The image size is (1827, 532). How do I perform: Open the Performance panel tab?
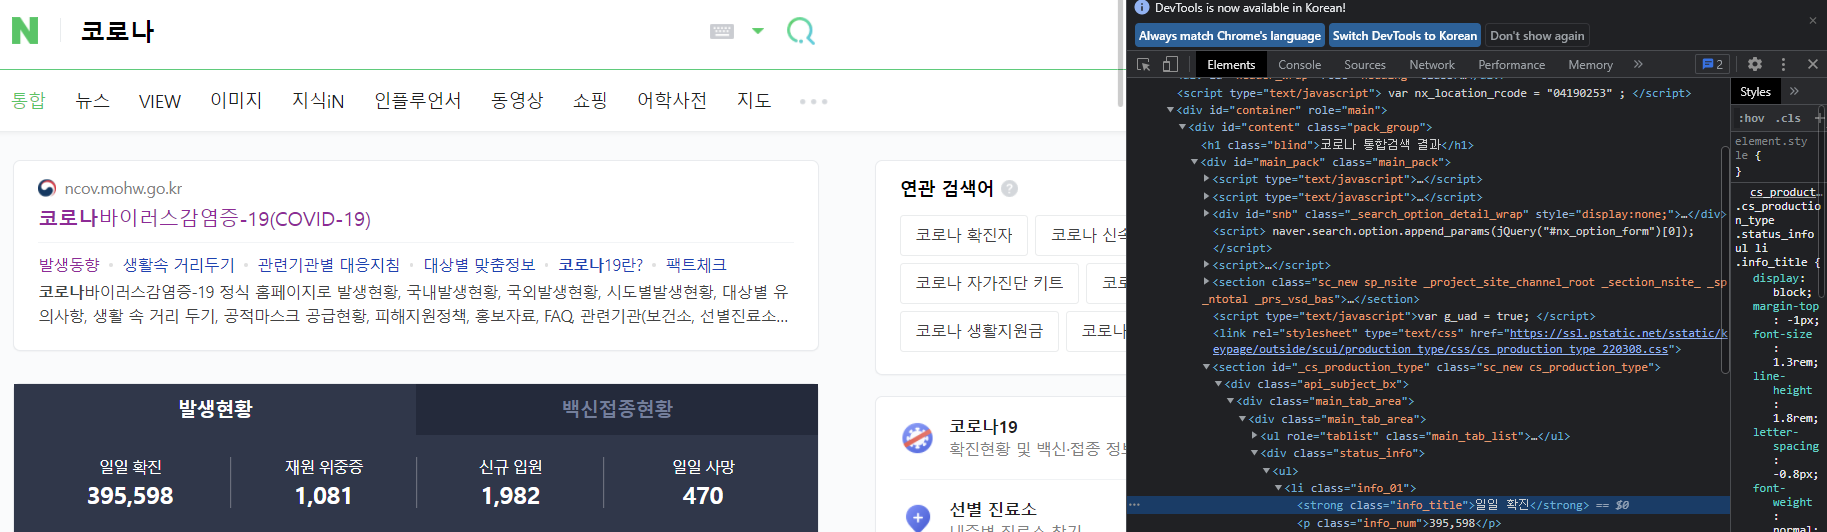(x=1512, y=64)
